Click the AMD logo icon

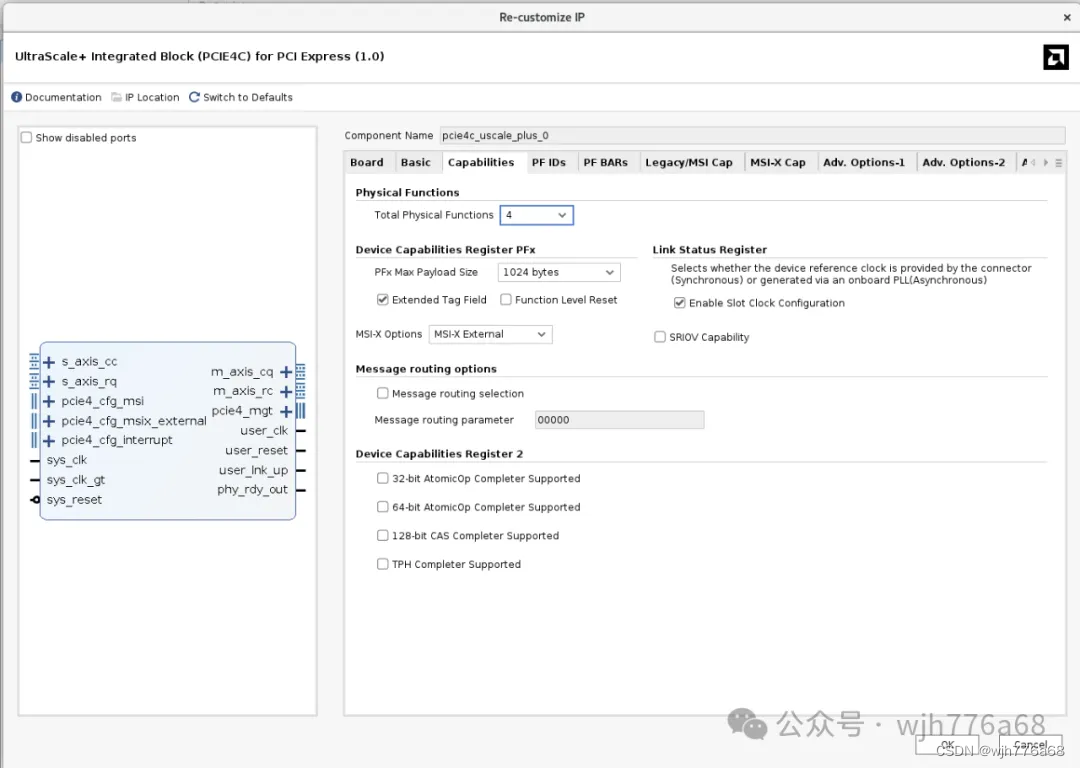point(1055,57)
